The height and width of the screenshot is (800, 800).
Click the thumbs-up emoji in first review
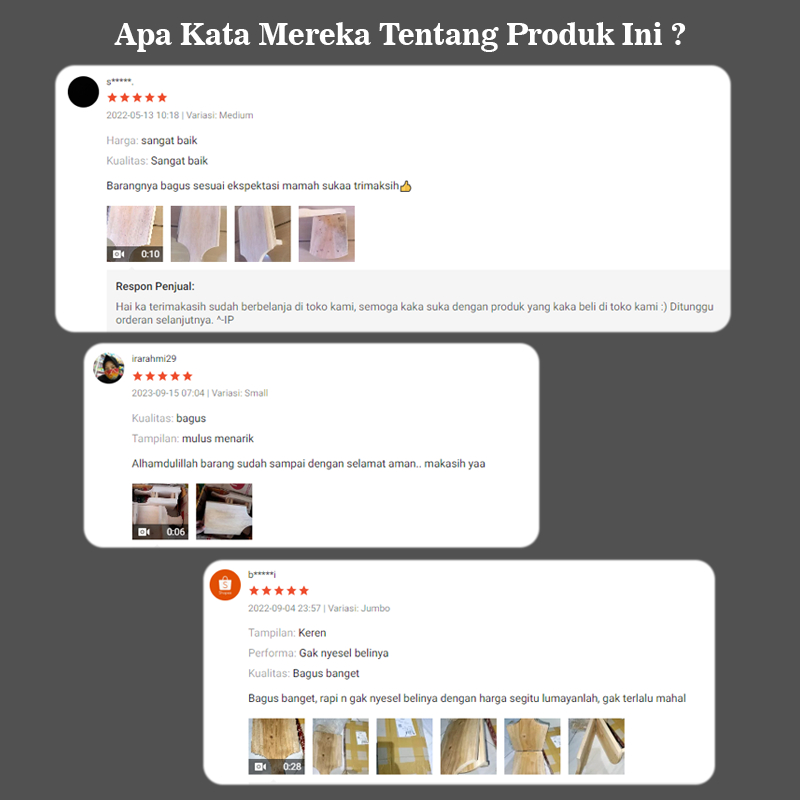tap(406, 186)
